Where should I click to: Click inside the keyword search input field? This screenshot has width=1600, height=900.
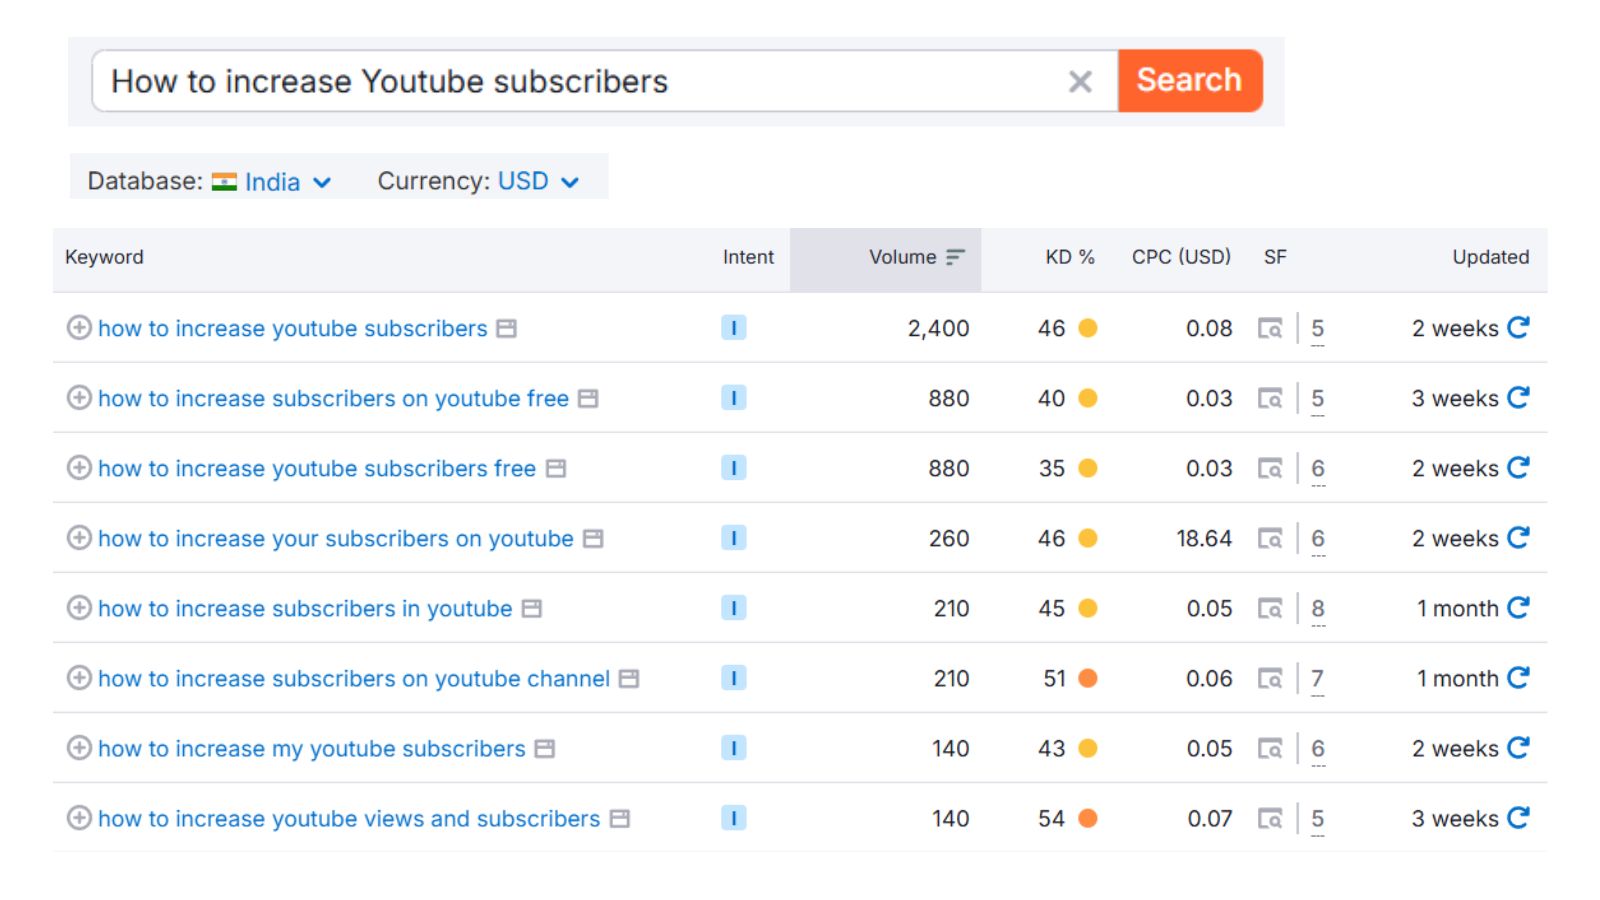pos(580,82)
